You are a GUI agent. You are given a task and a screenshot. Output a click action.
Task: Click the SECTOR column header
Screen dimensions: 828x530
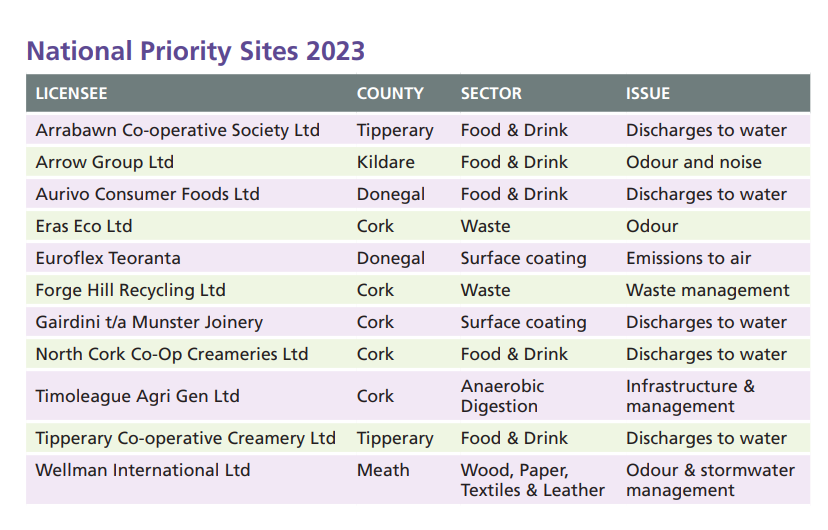[491, 93]
